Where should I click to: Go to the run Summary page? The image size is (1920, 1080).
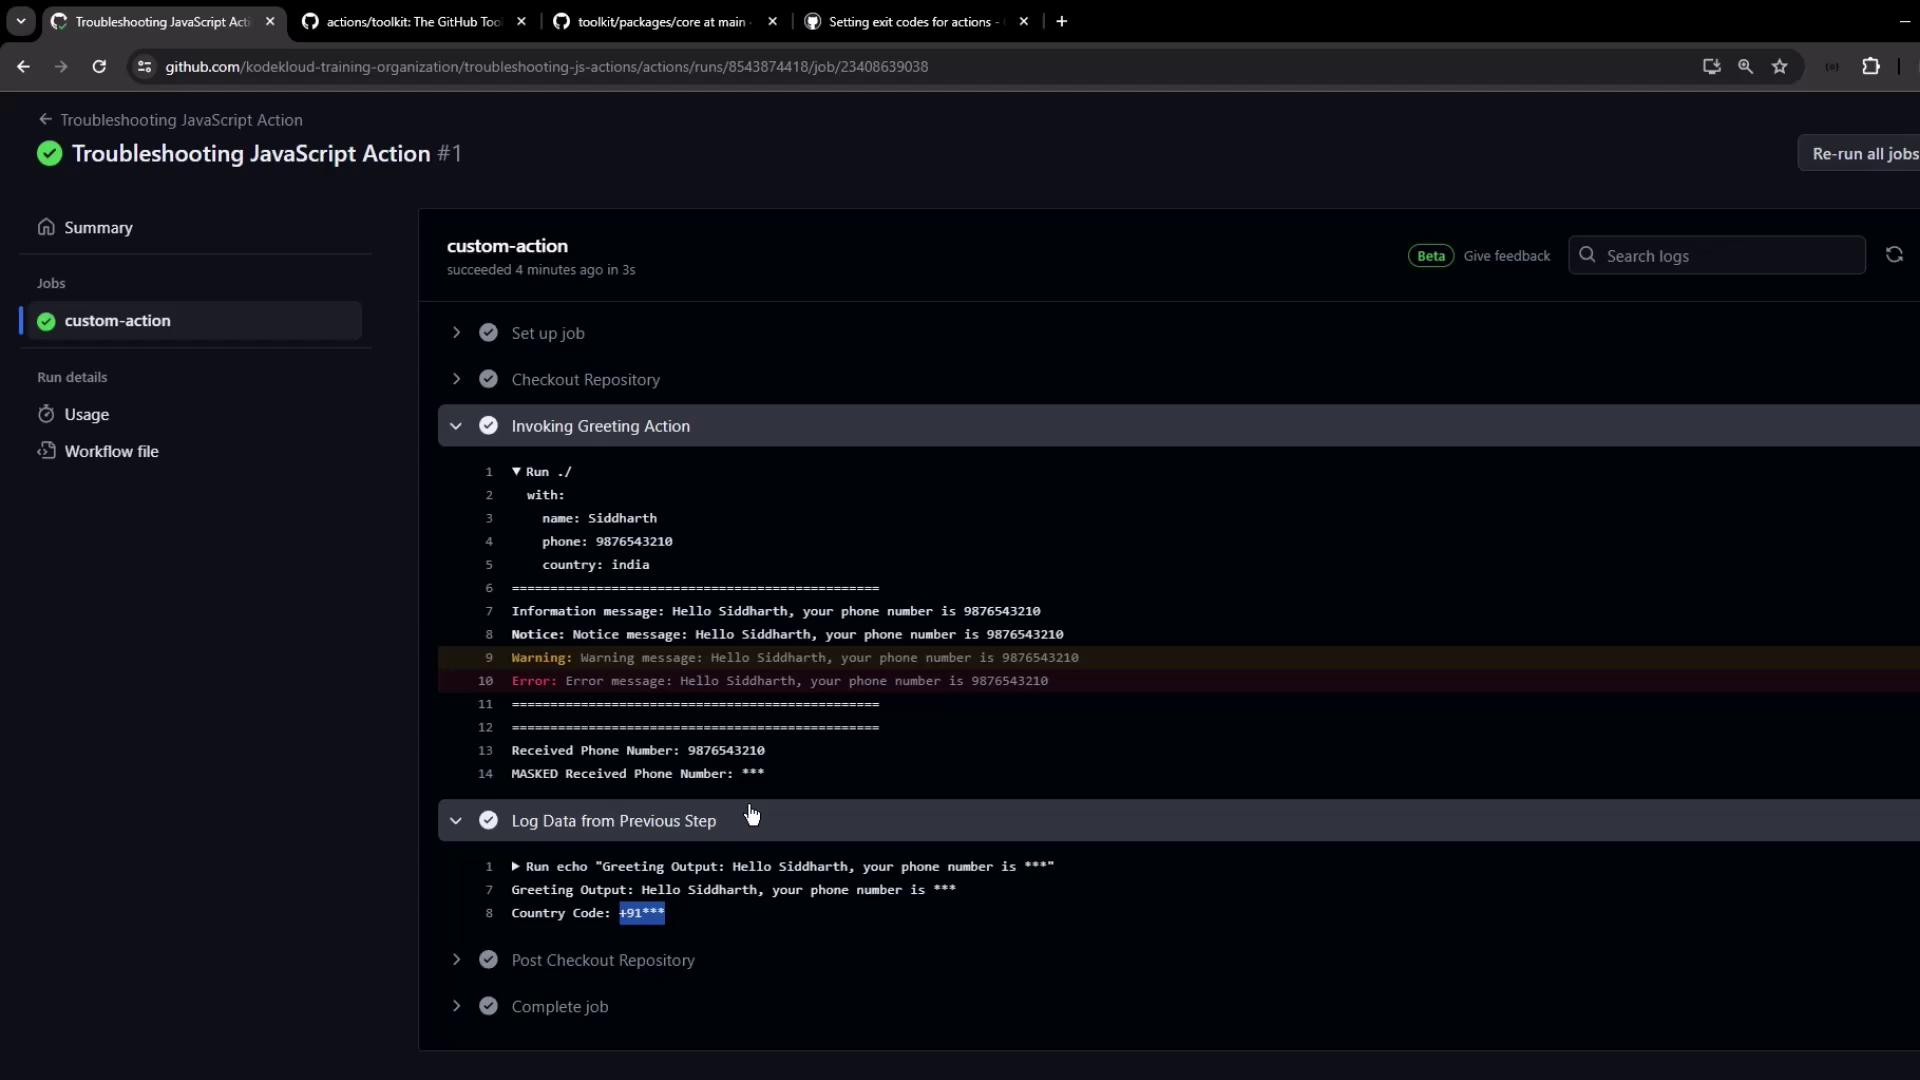click(x=97, y=228)
